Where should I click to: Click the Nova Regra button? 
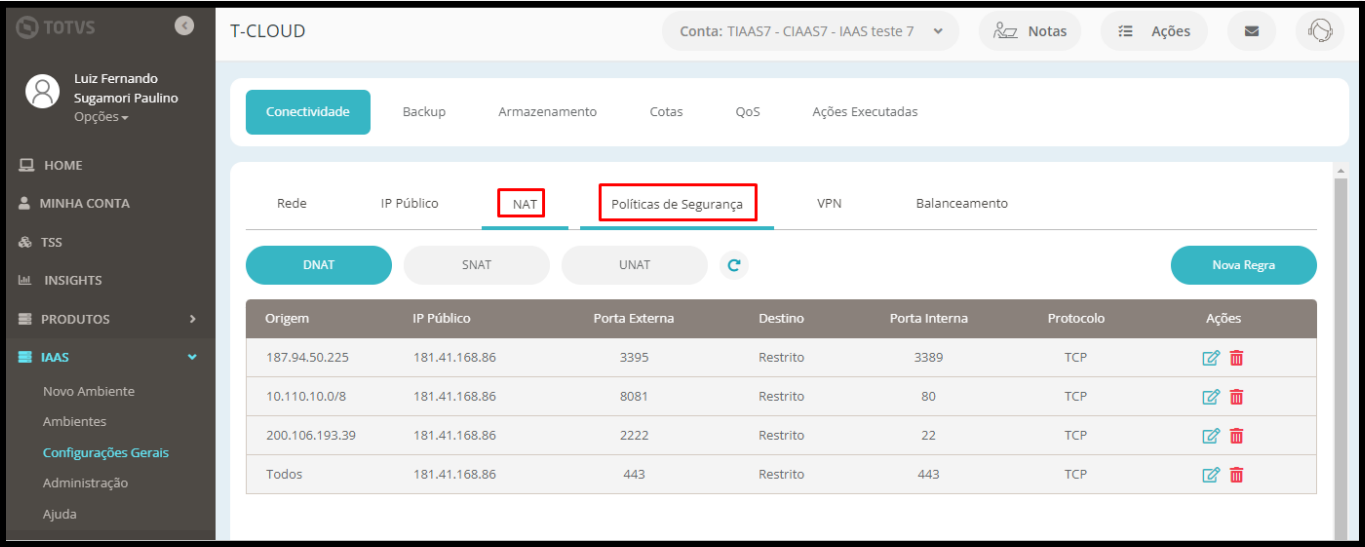(1243, 265)
